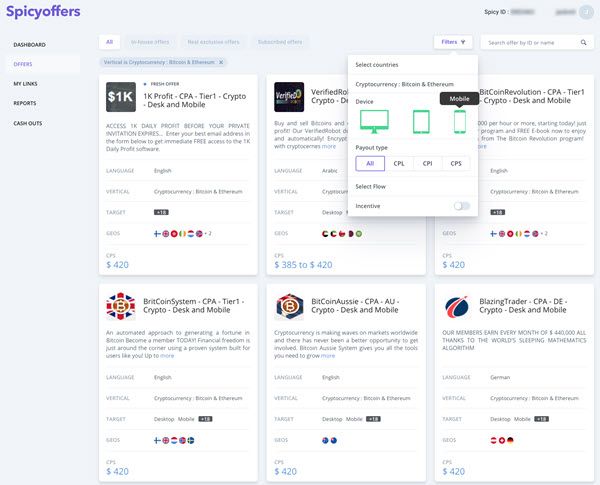600x485 pixels.
Task: Select the Mobile device icon
Action: point(460,122)
